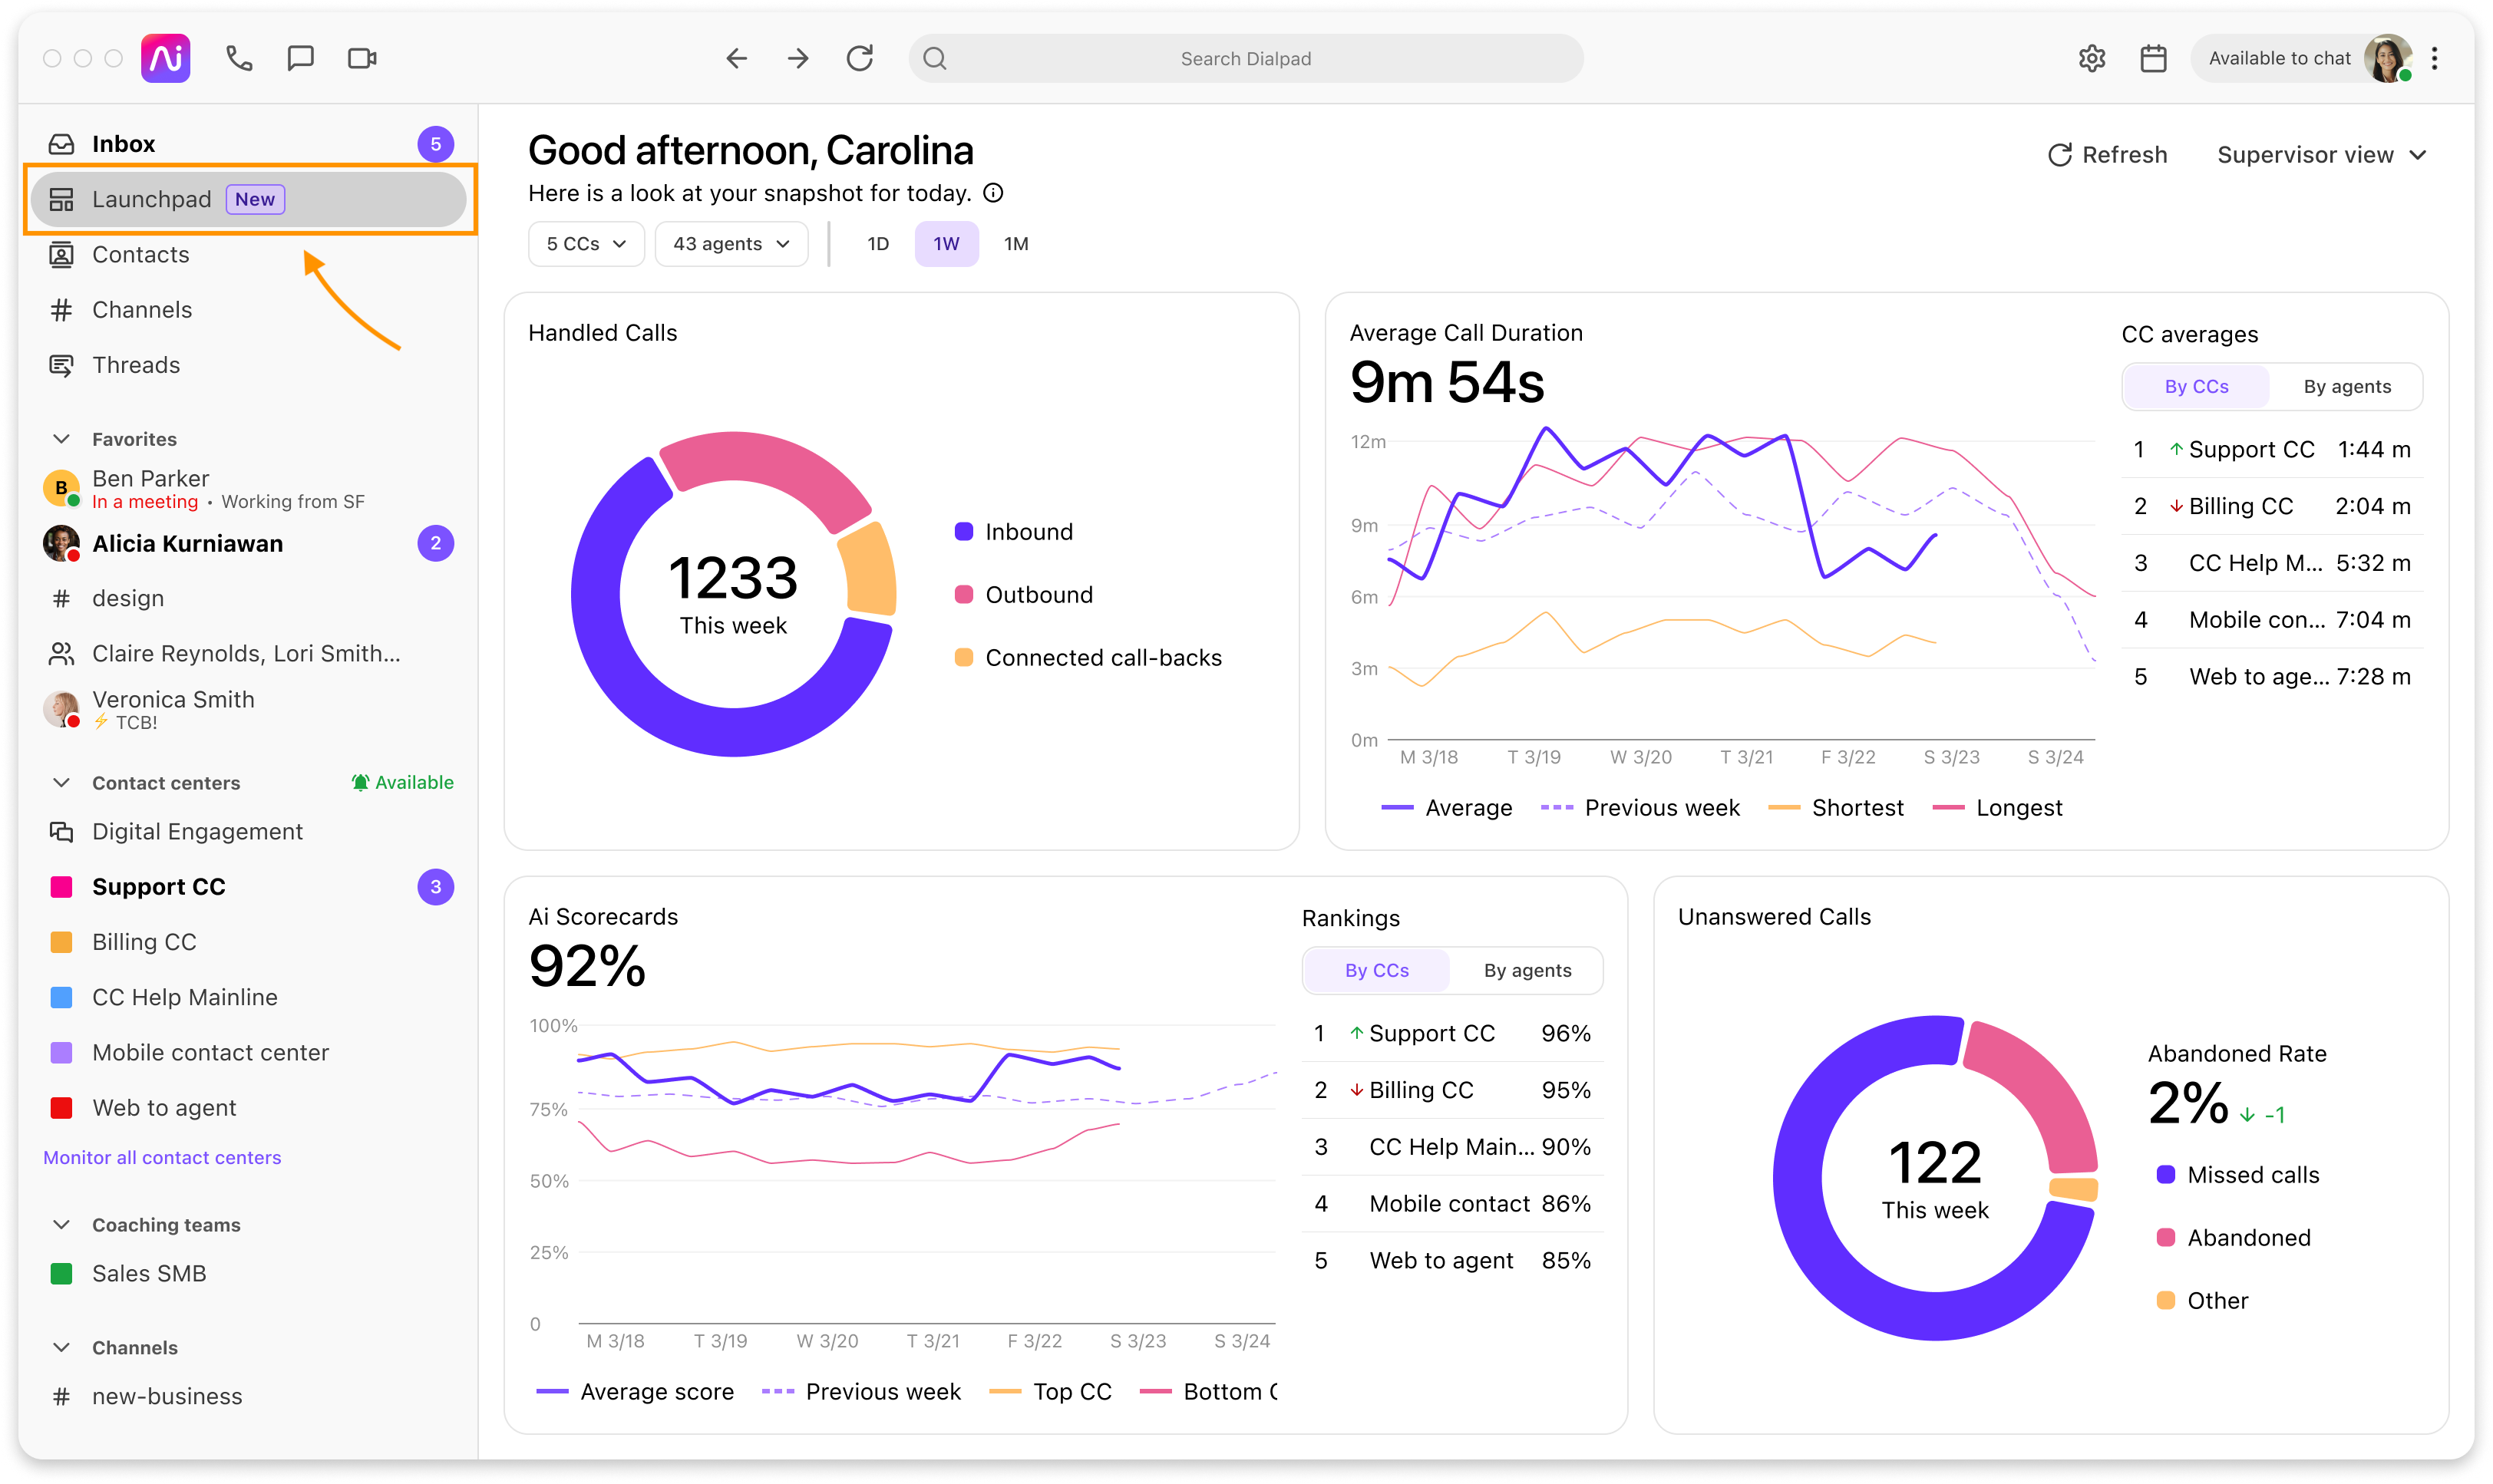This screenshot has width=2493, height=1484.
Task: Click the Contacts sidebar icon
Action: [62, 254]
